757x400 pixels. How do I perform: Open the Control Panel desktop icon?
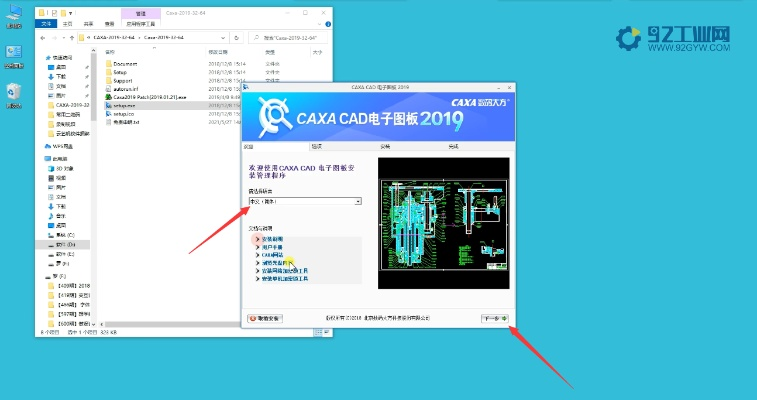[14, 56]
